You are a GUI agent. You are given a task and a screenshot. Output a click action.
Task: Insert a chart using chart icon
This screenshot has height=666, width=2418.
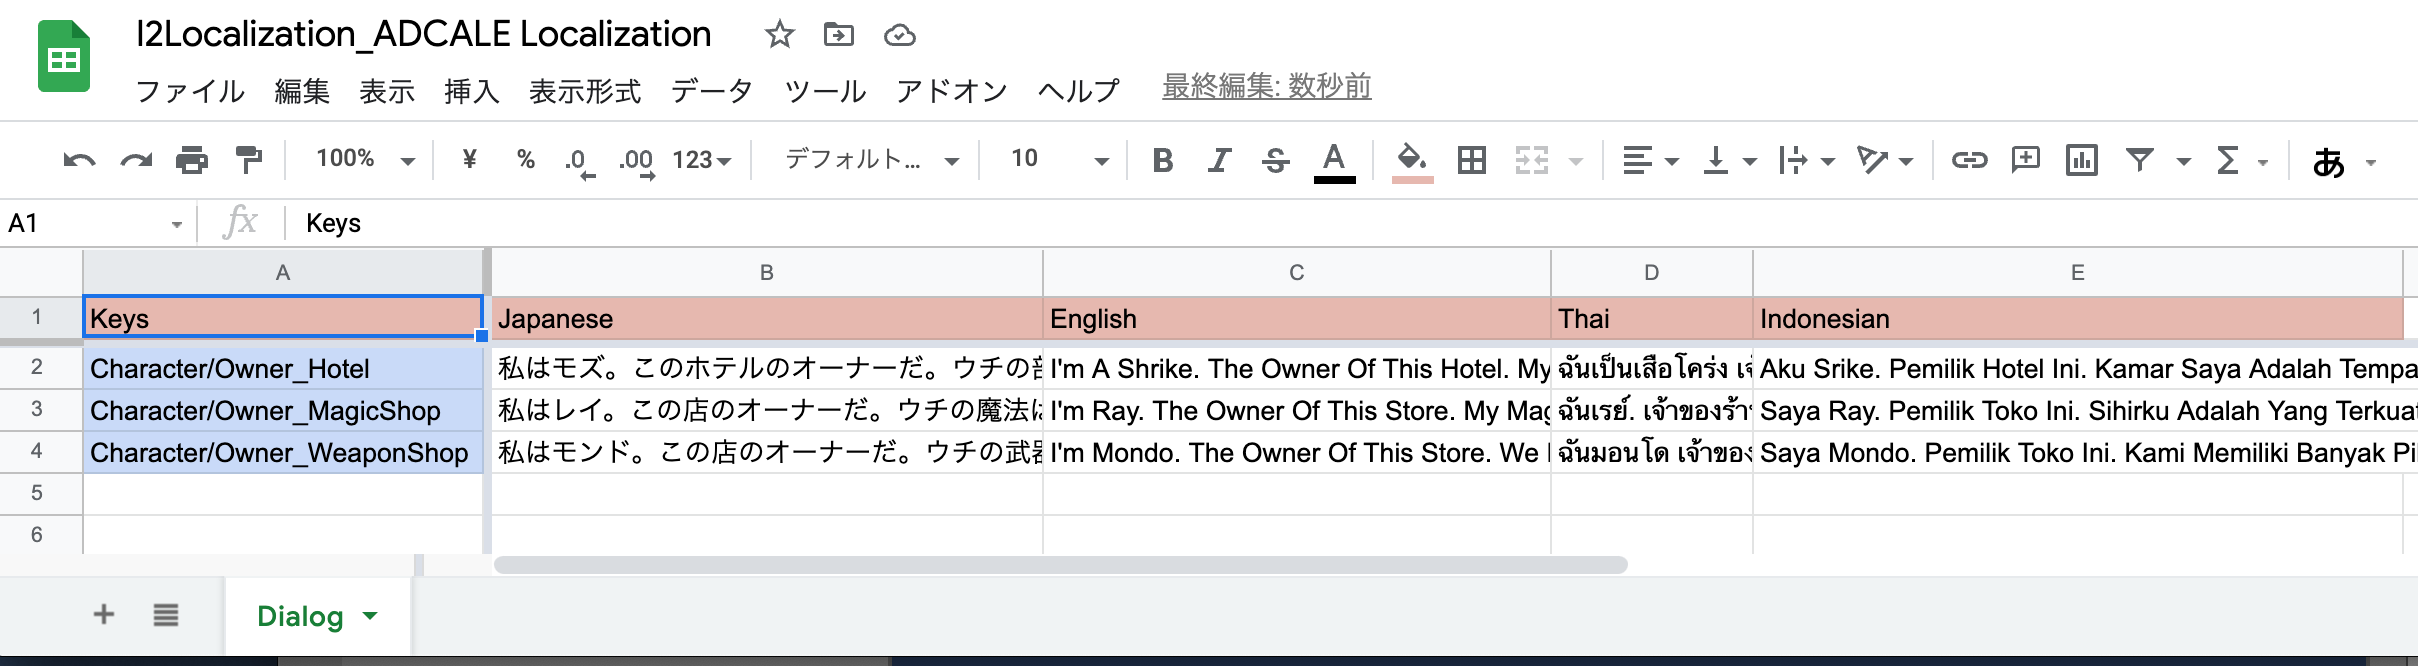2081,160
